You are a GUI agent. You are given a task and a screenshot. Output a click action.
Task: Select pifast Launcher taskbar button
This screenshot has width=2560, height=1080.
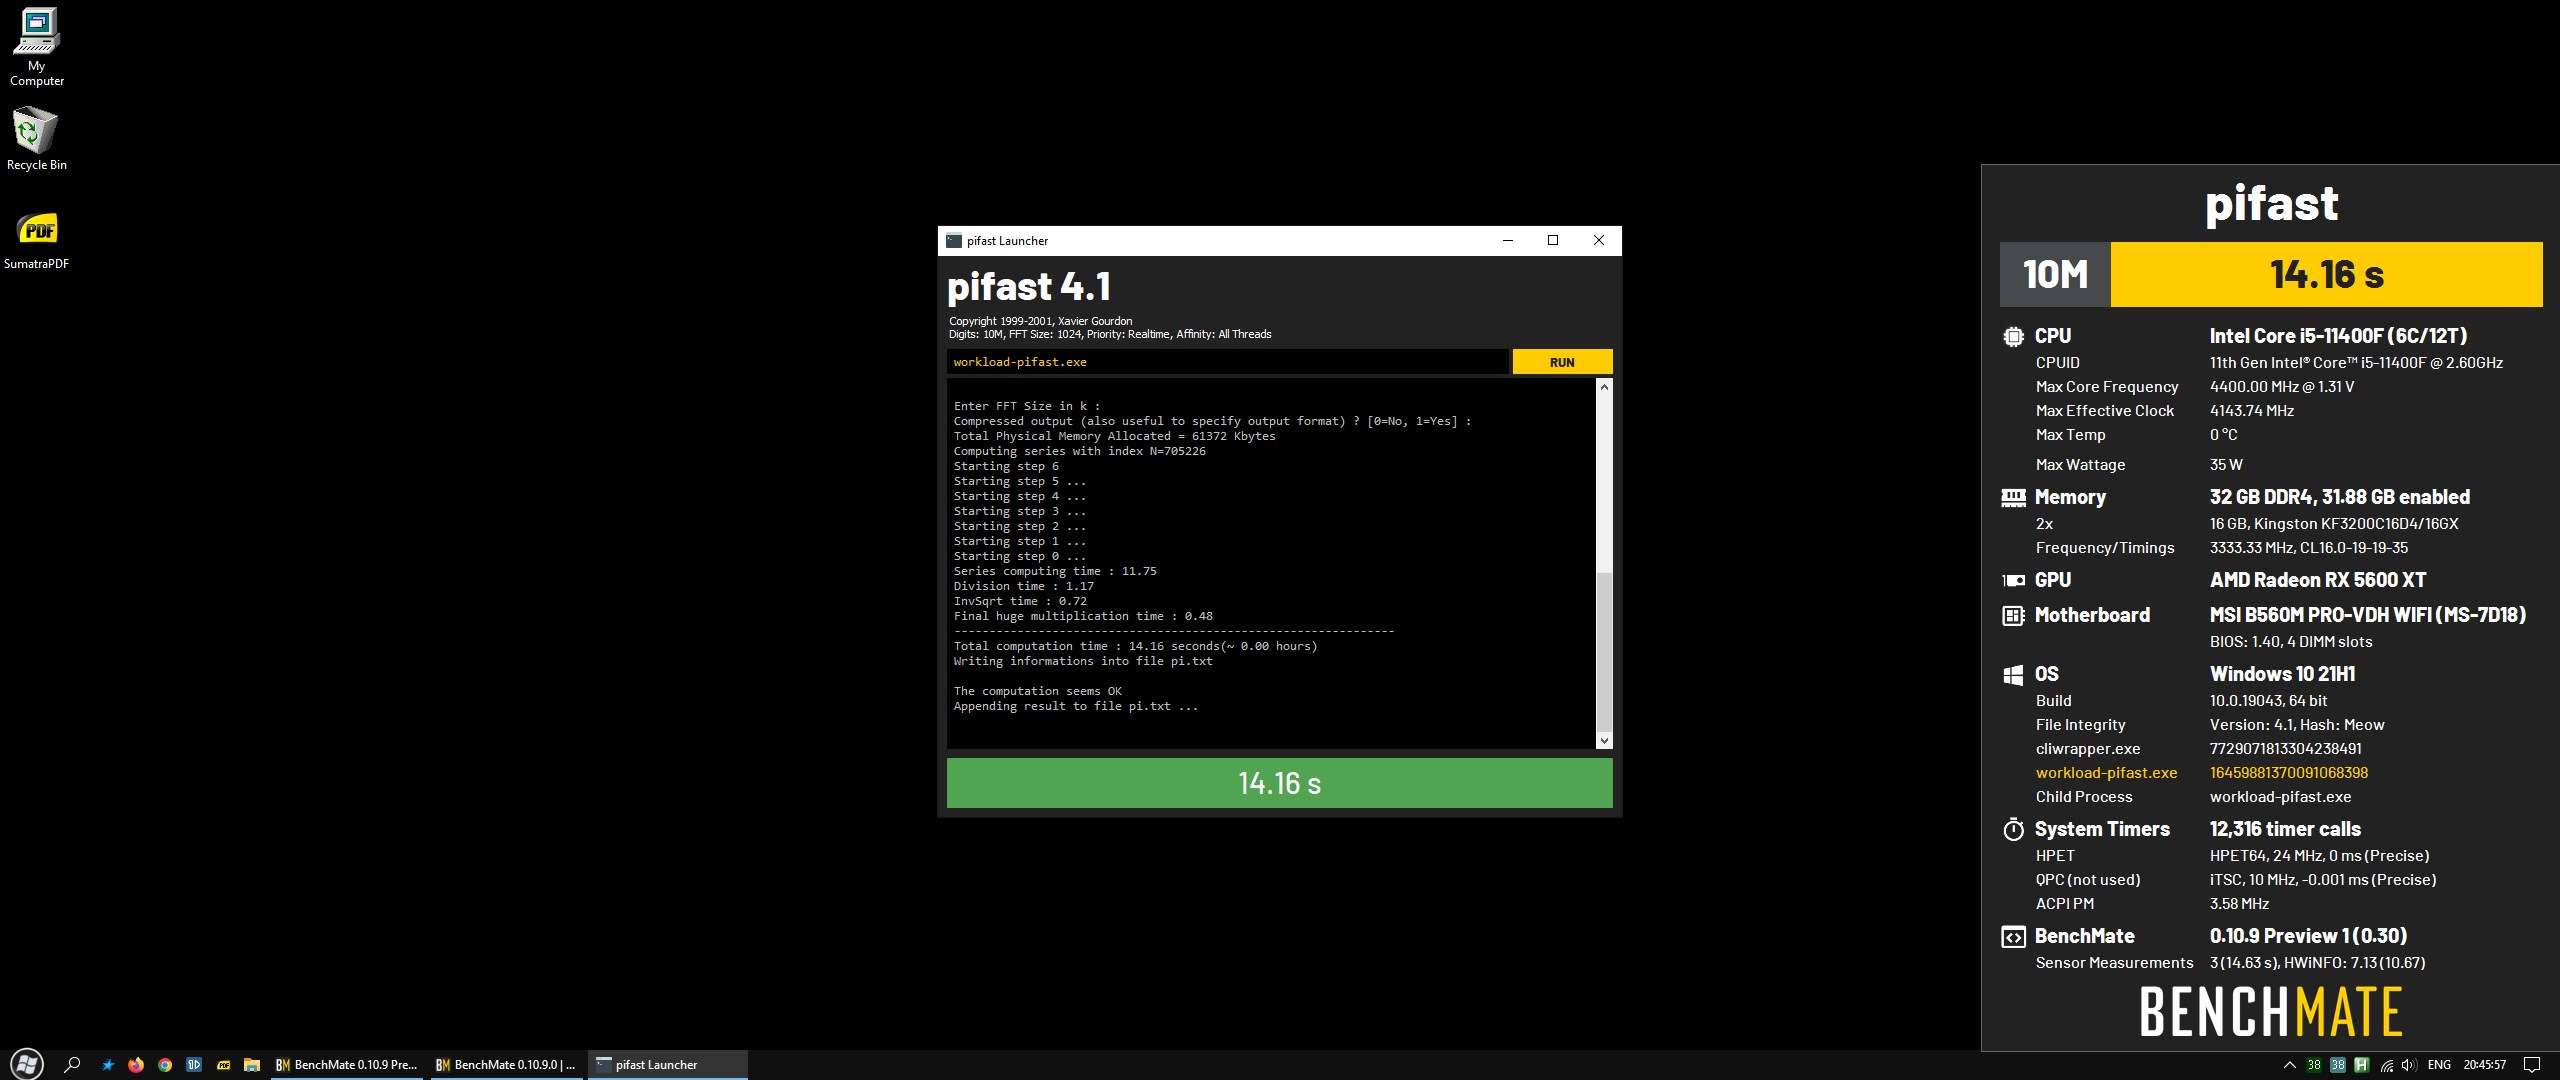pyautogui.click(x=668, y=1065)
